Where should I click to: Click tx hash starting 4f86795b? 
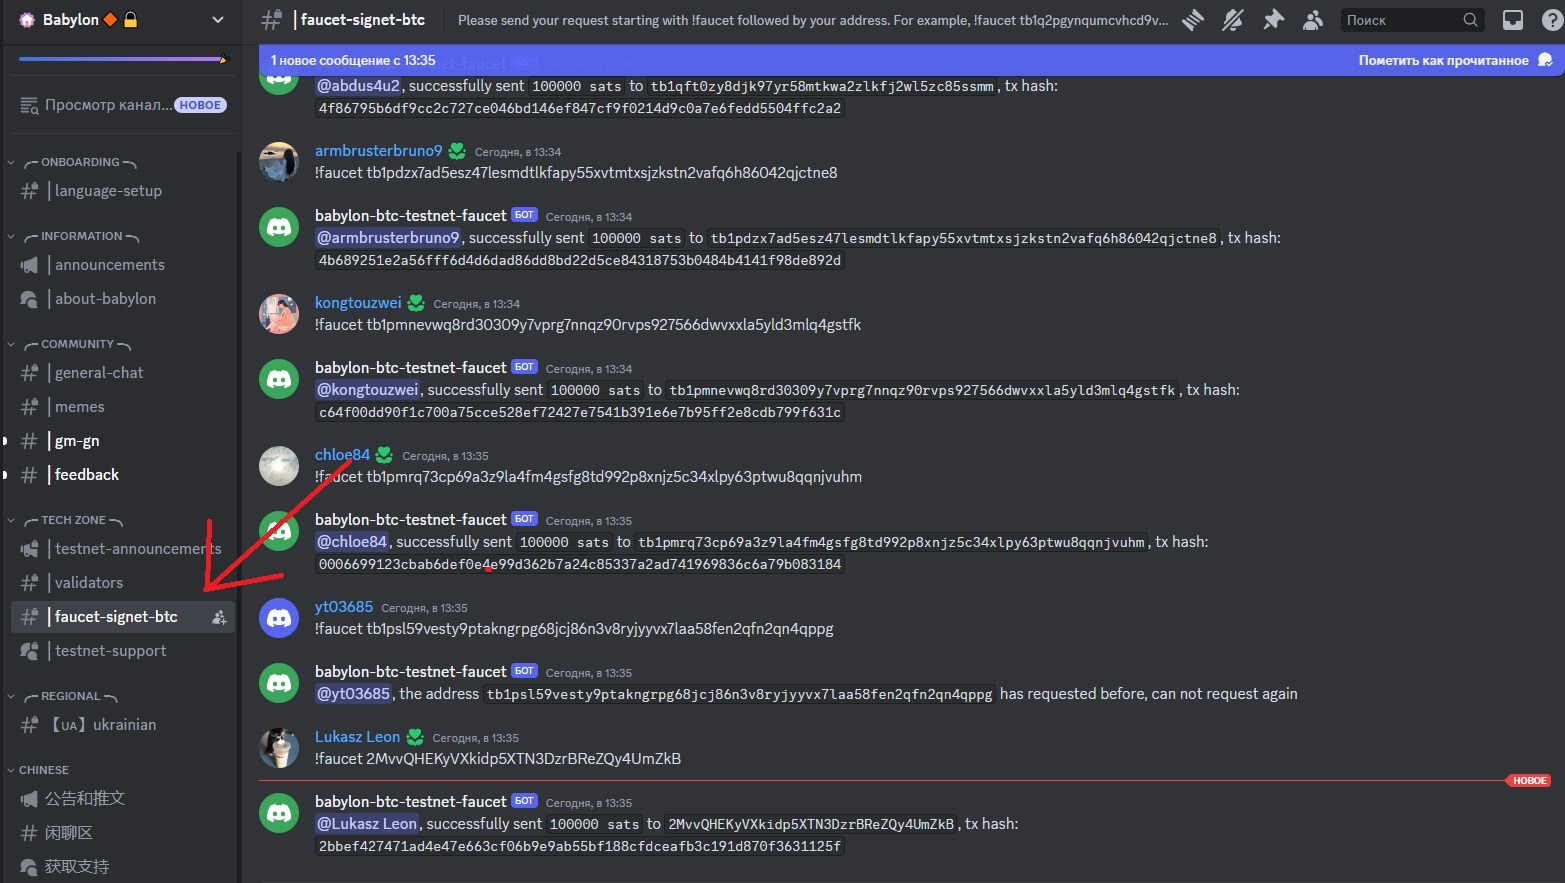click(580, 108)
